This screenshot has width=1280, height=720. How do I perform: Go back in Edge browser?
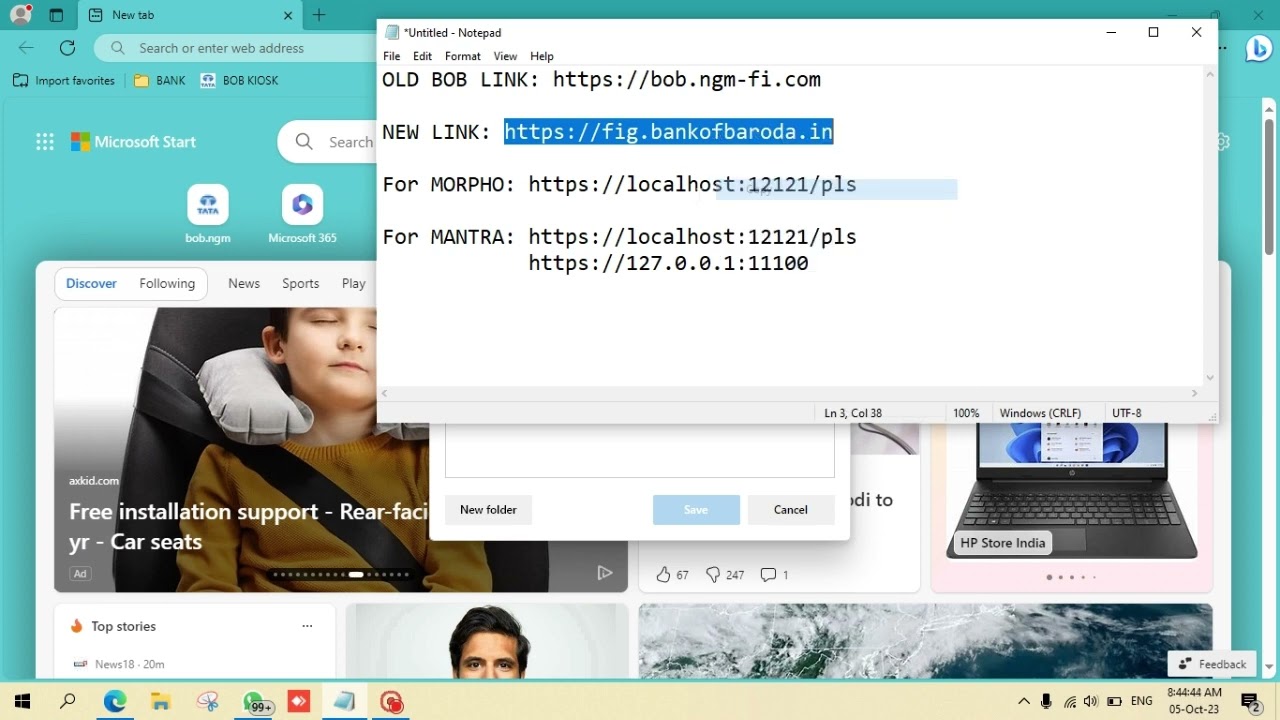point(26,47)
